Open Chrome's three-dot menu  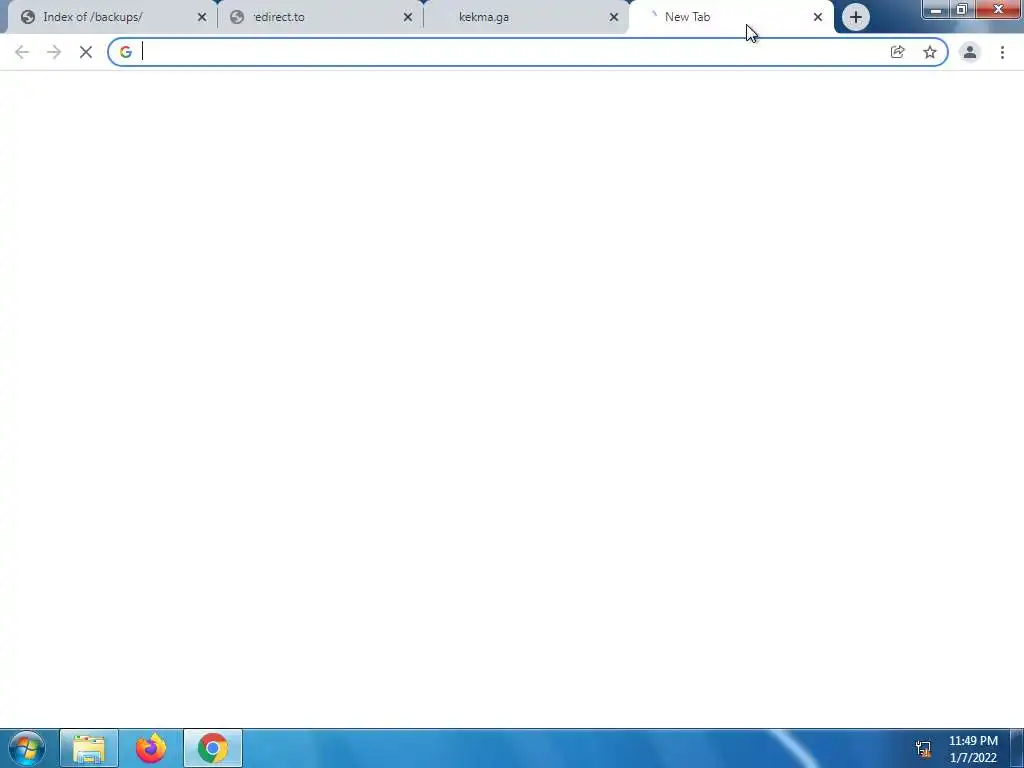click(1002, 52)
